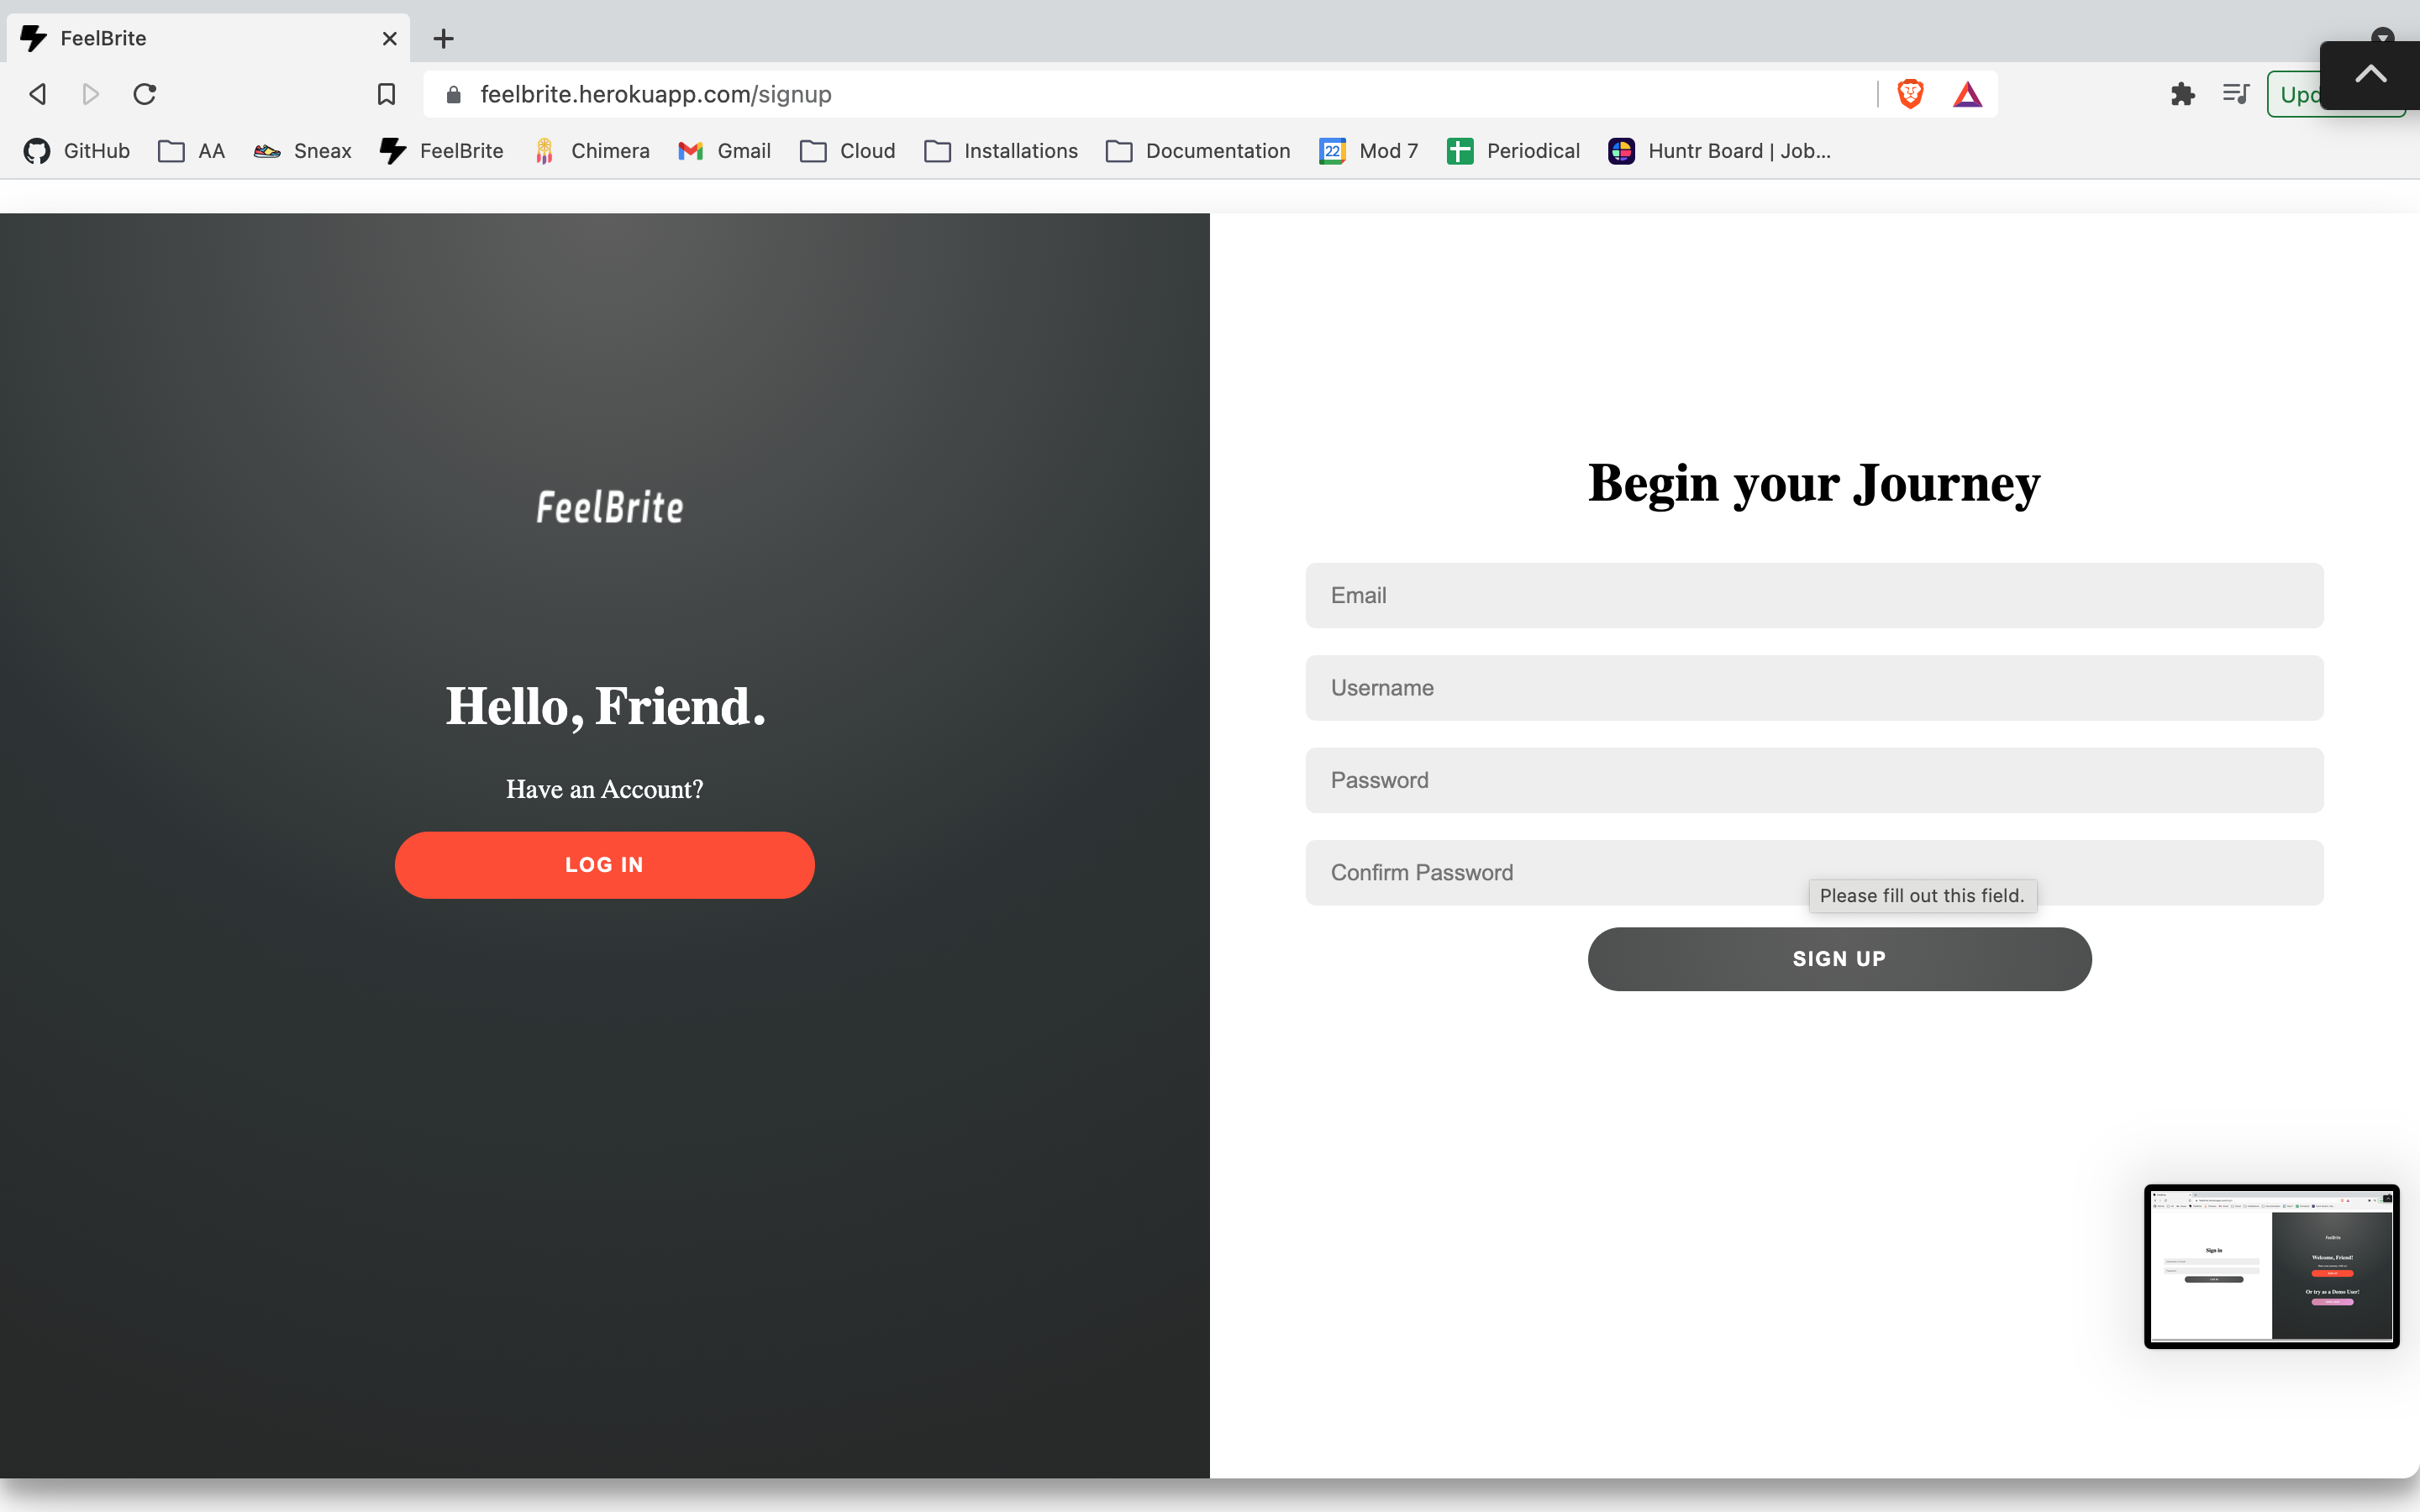Viewport: 2420px width, 1512px height.
Task: Click the bookmark this page icon
Action: pos(386,94)
